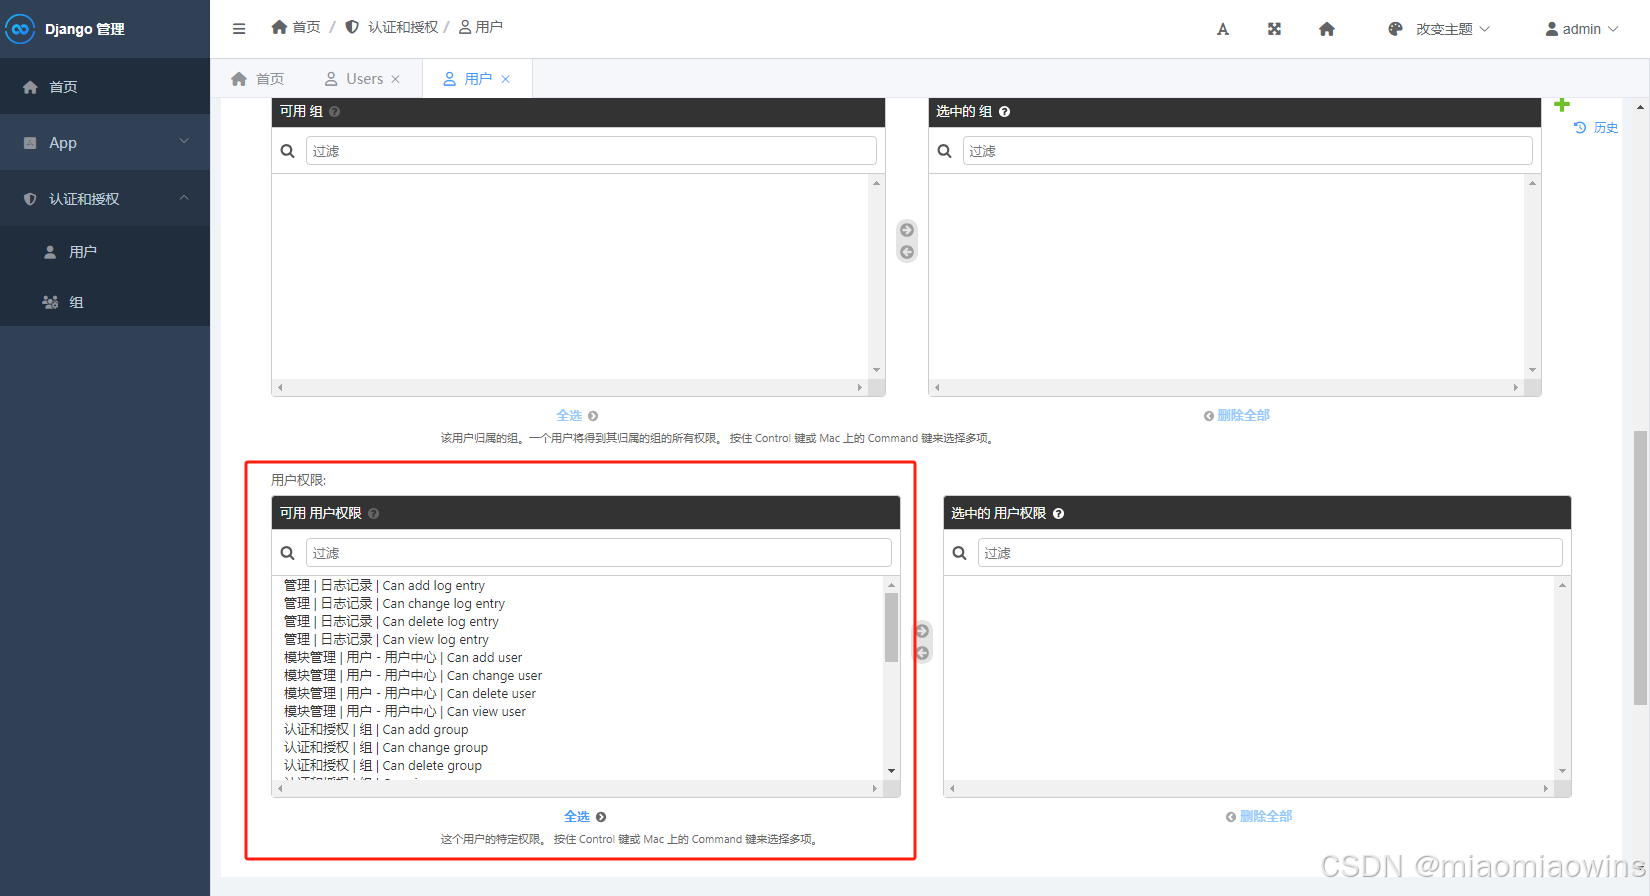Open 组 in the sidebar submenu
The height and width of the screenshot is (896, 1650).
(105, 302)
